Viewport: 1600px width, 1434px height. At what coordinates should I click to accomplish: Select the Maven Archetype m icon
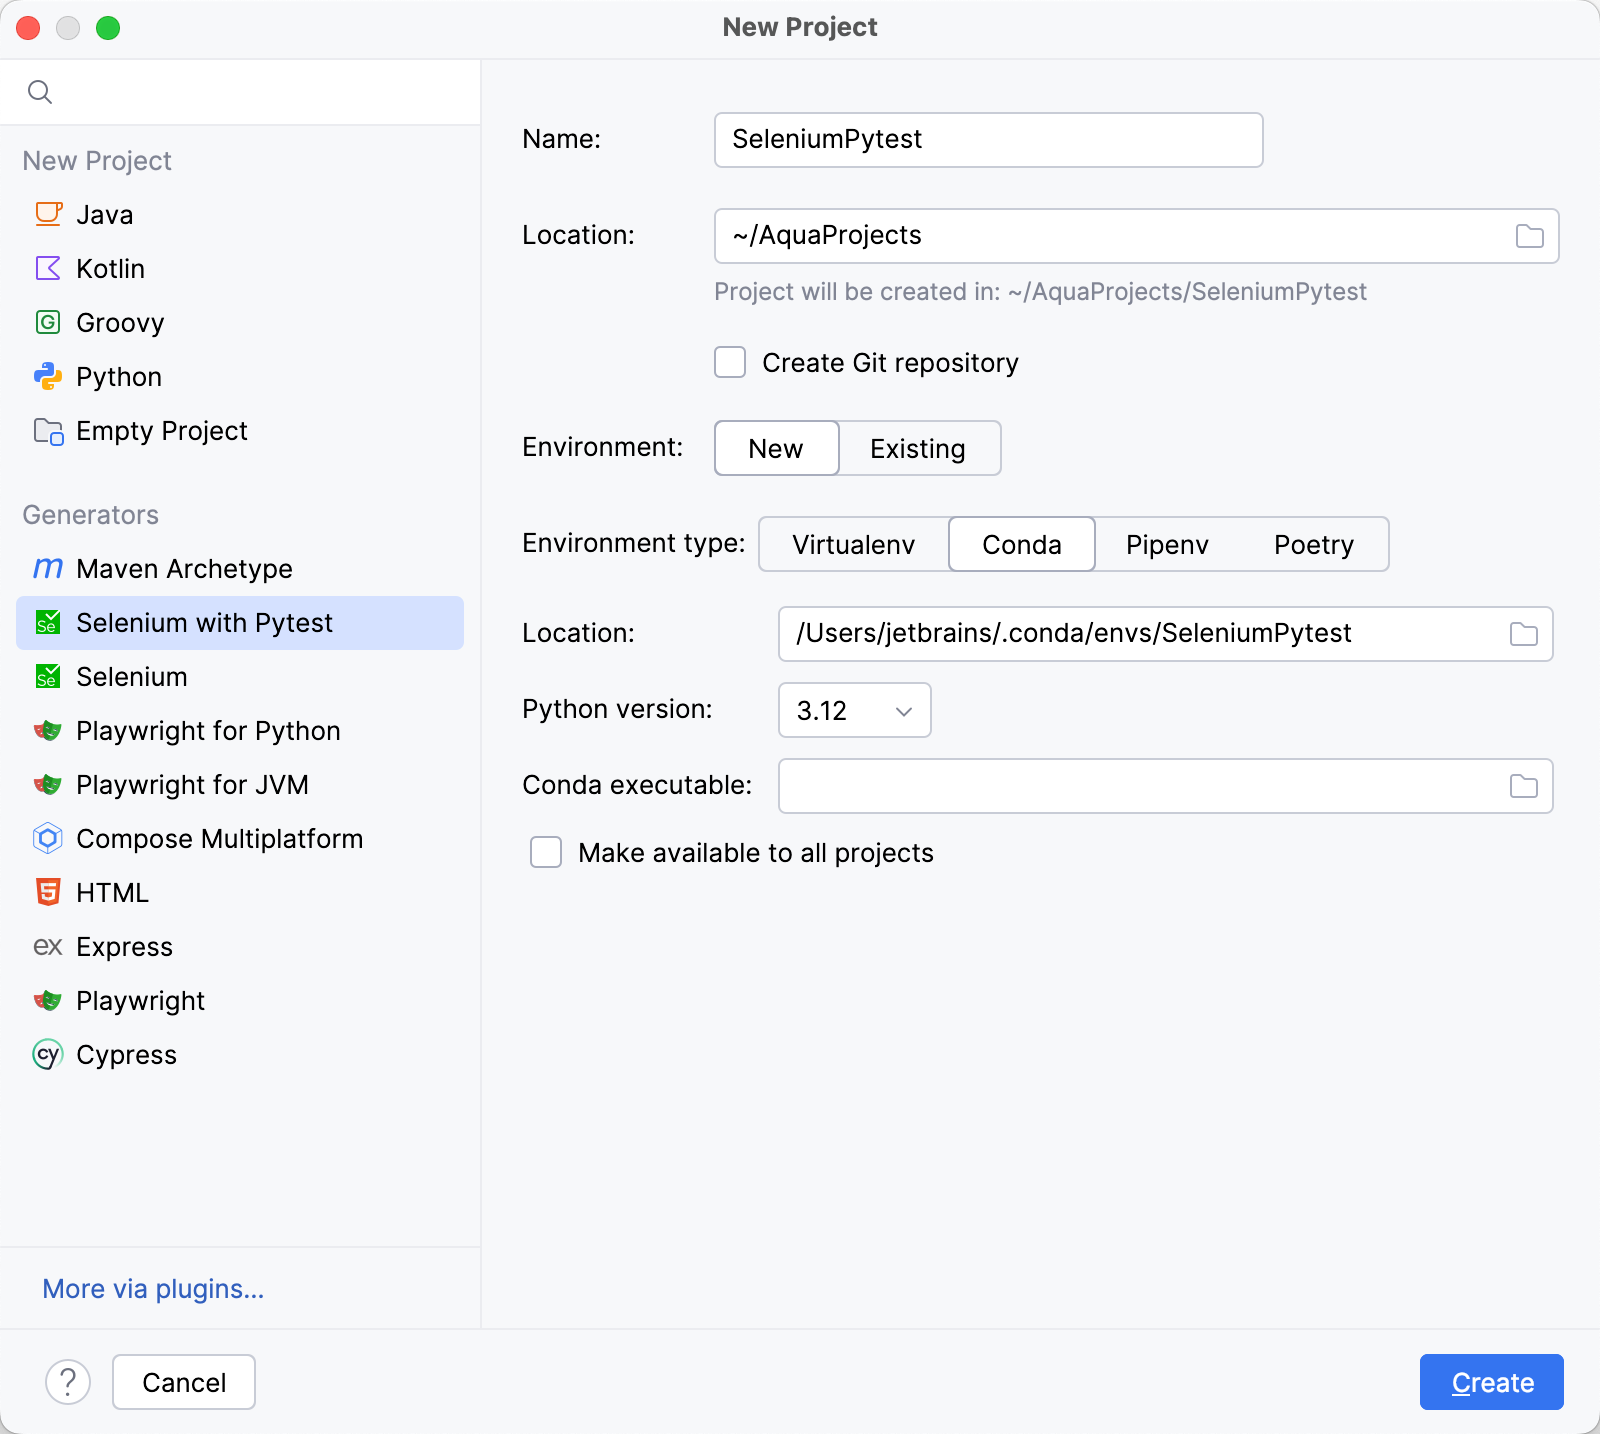coord(48,568)
